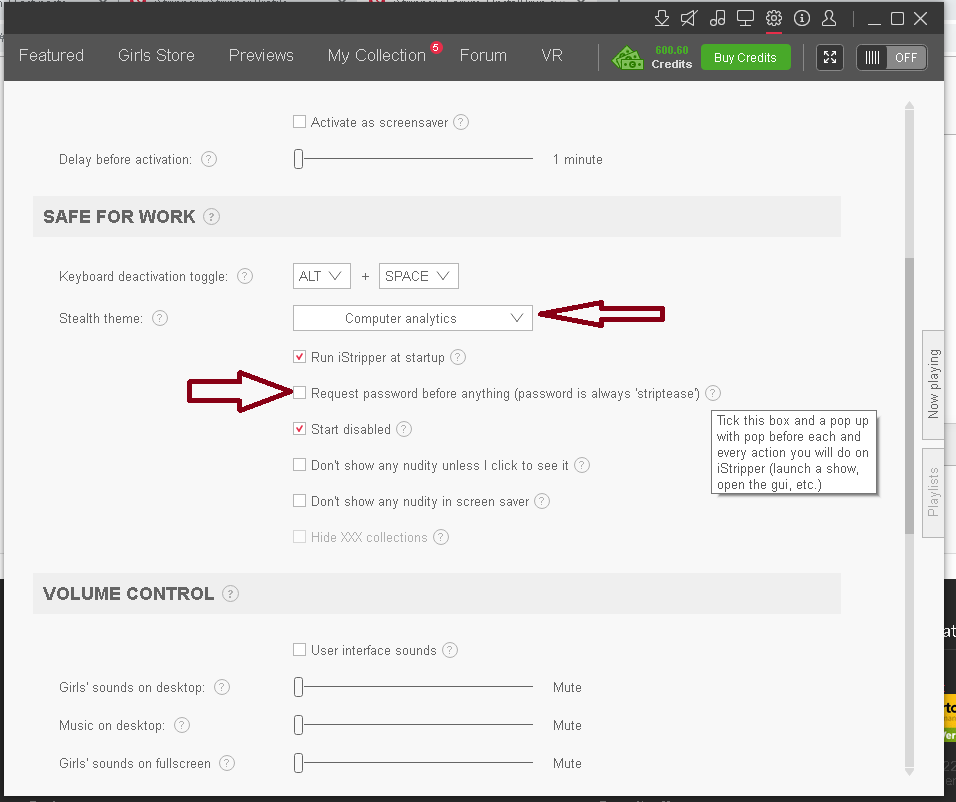The height and width of the screenshot is (802, 956).
Task: Click help icon beside Stealth theme
Action: click(x=160, y=318)
